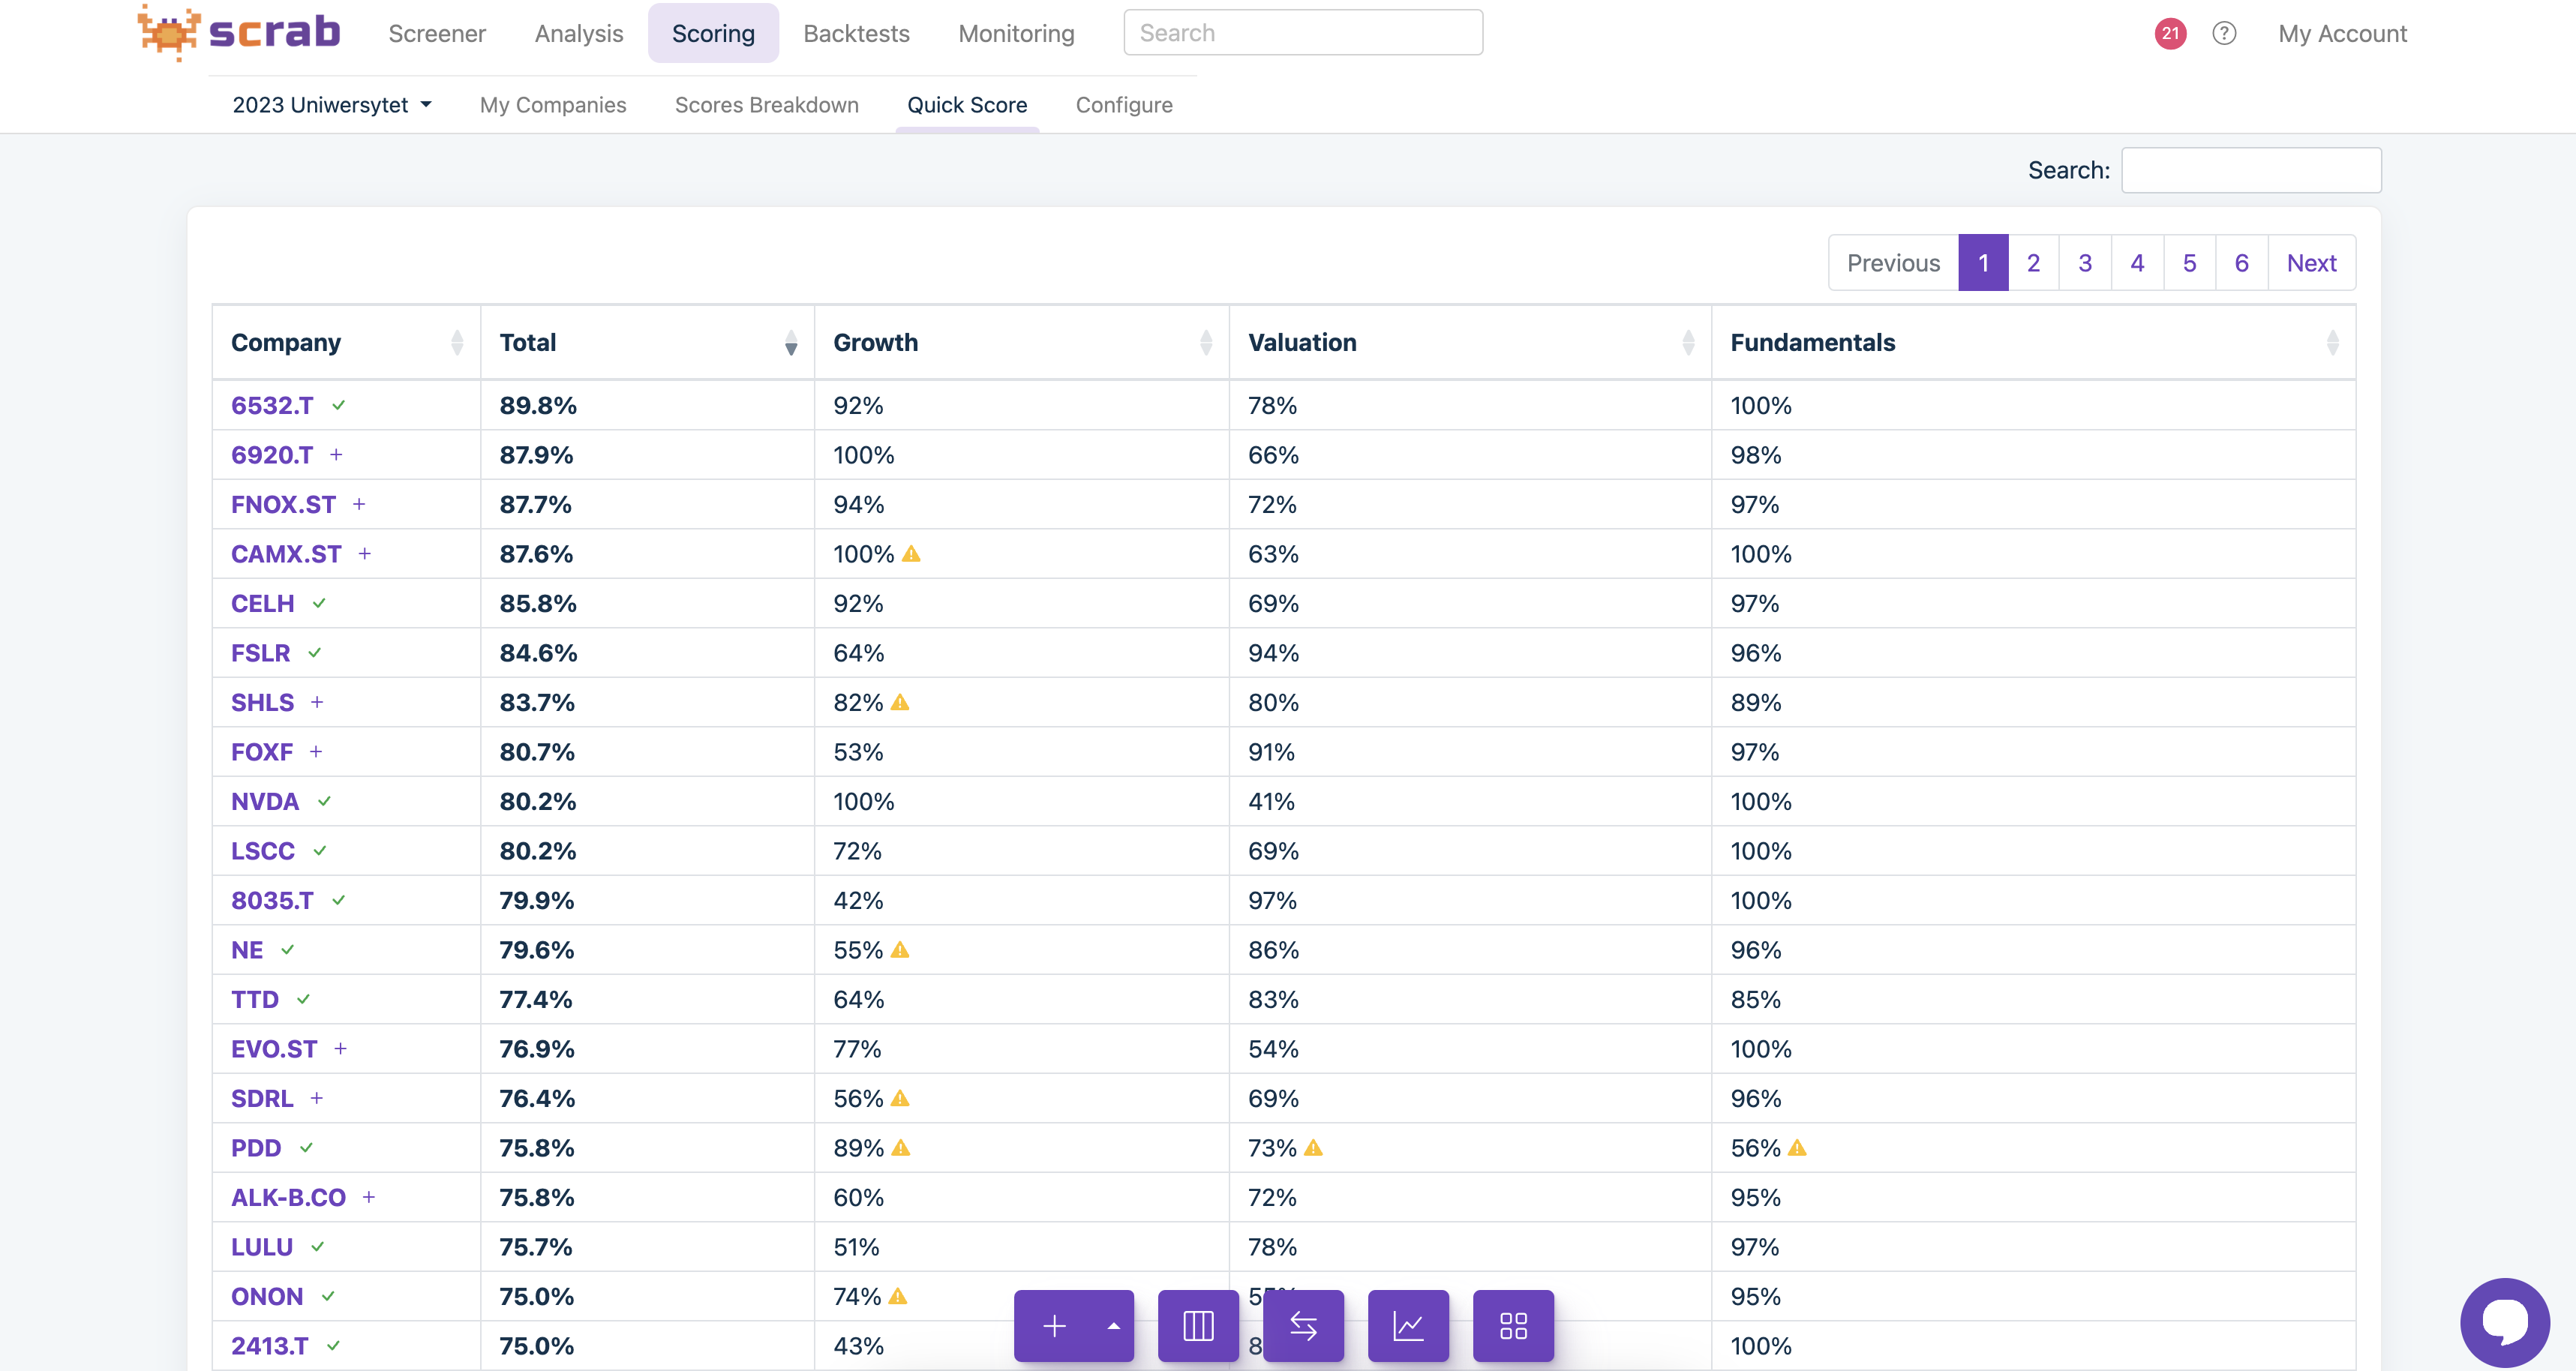Open the line chart icon button
The image size is (2576, 1371).
click(1408, 1326)
